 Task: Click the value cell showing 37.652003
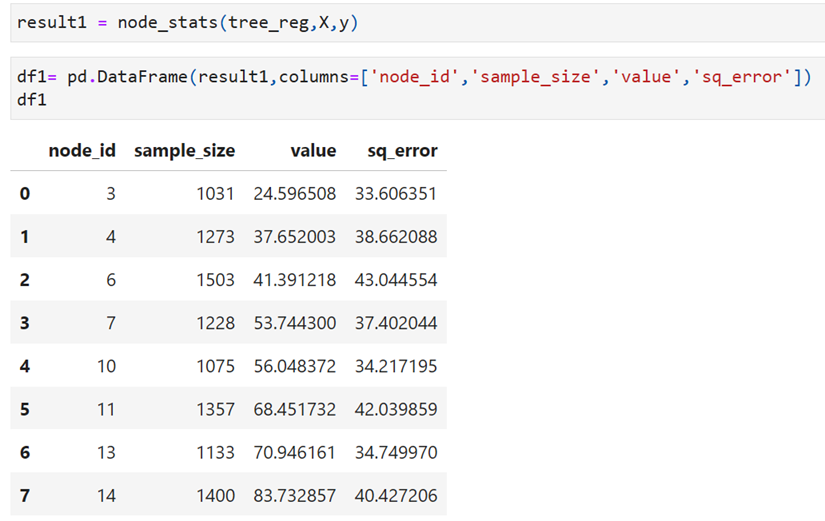(x=295, y=237)
